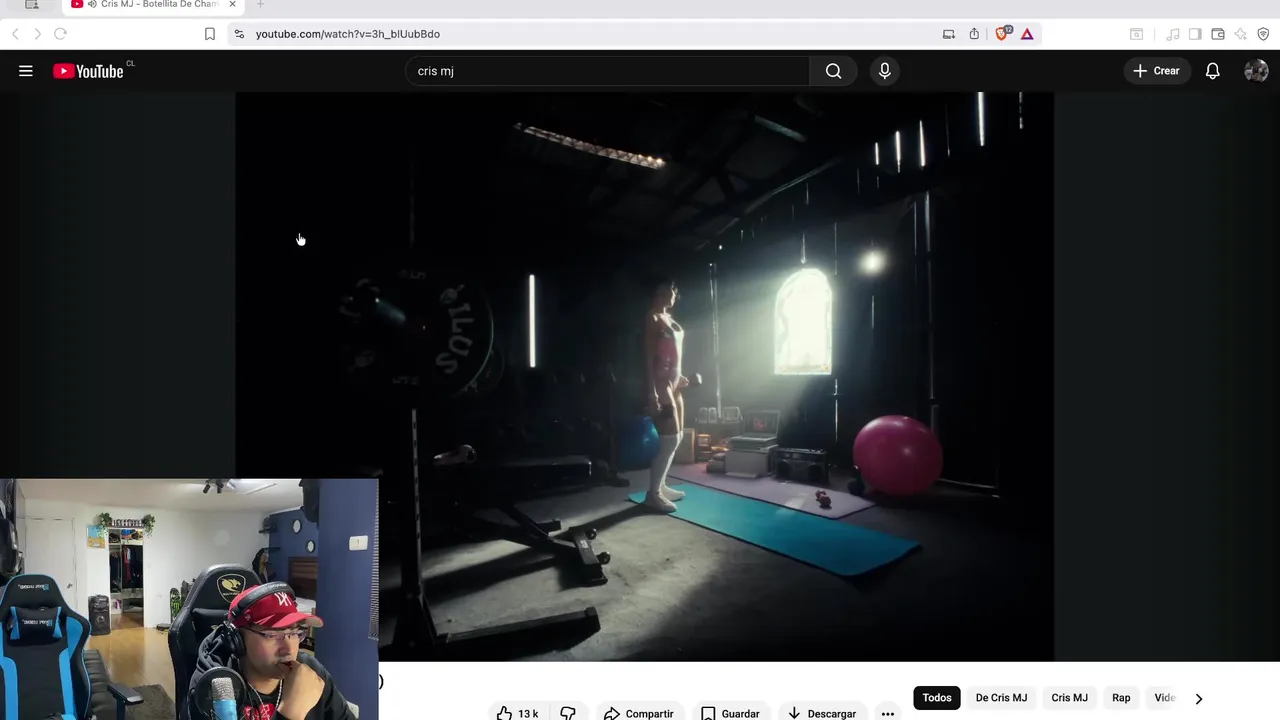Click the Compartir share button
The height and width of the screenshot is (720, 1280).
point(640,713)
